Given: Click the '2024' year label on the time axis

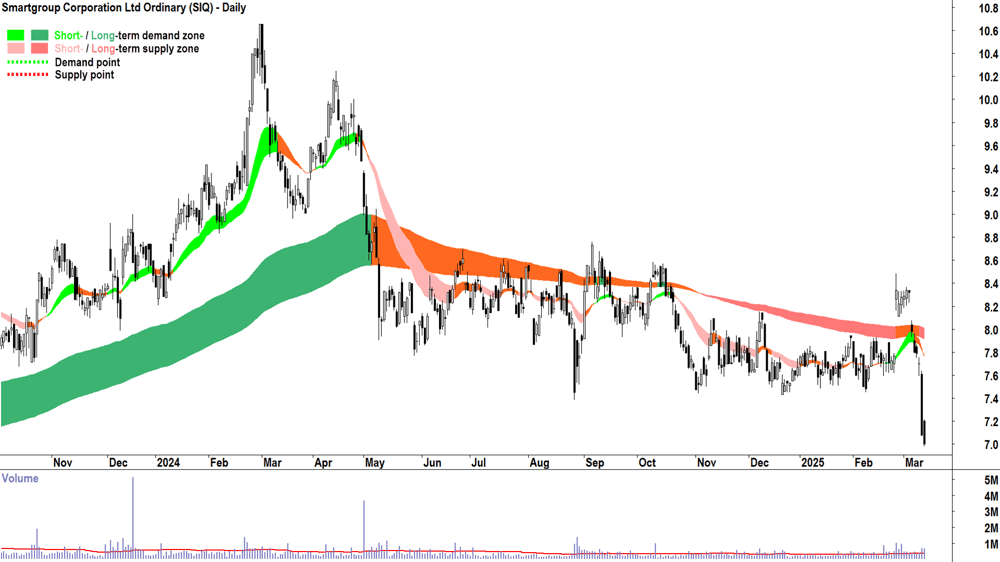Looking at the screenshot, I should point(168,462).
